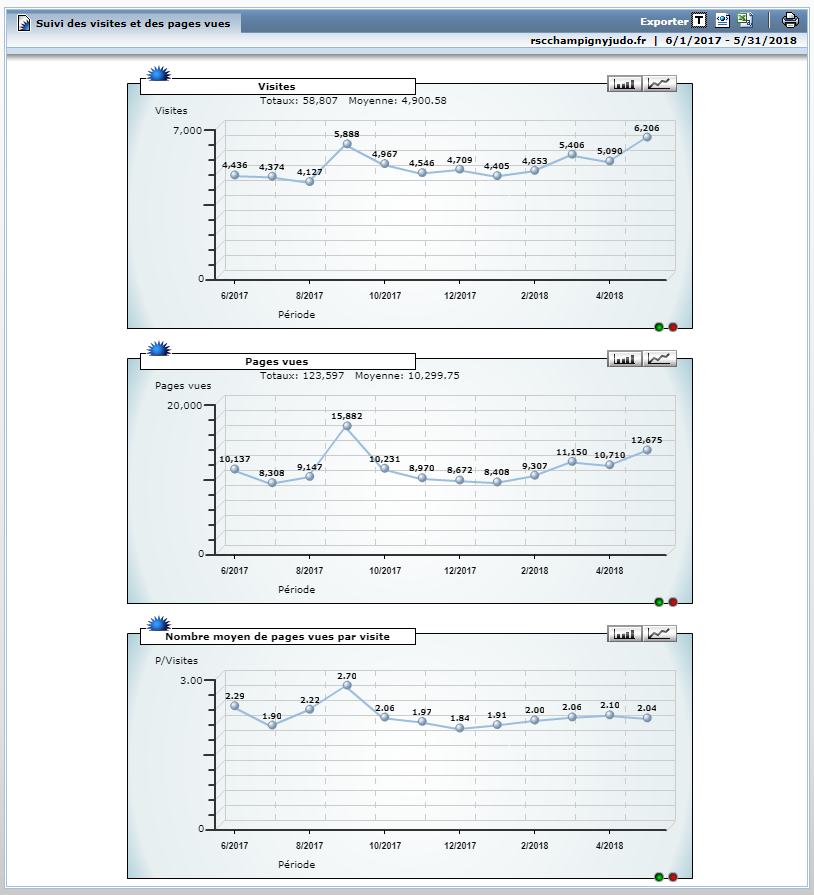Export report to Excel icon
Viewport: 814px width, 895px height.
[744, 21]
